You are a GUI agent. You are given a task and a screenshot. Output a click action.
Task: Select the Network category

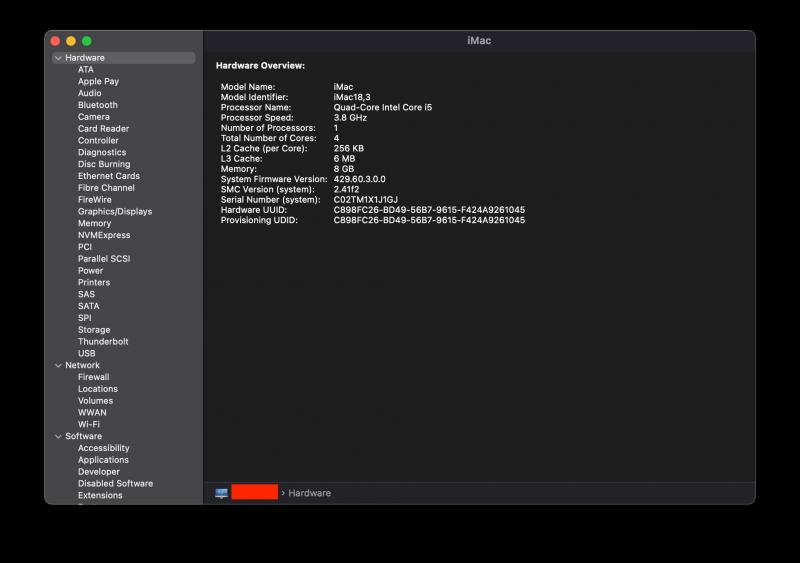[x=82, y=365]
